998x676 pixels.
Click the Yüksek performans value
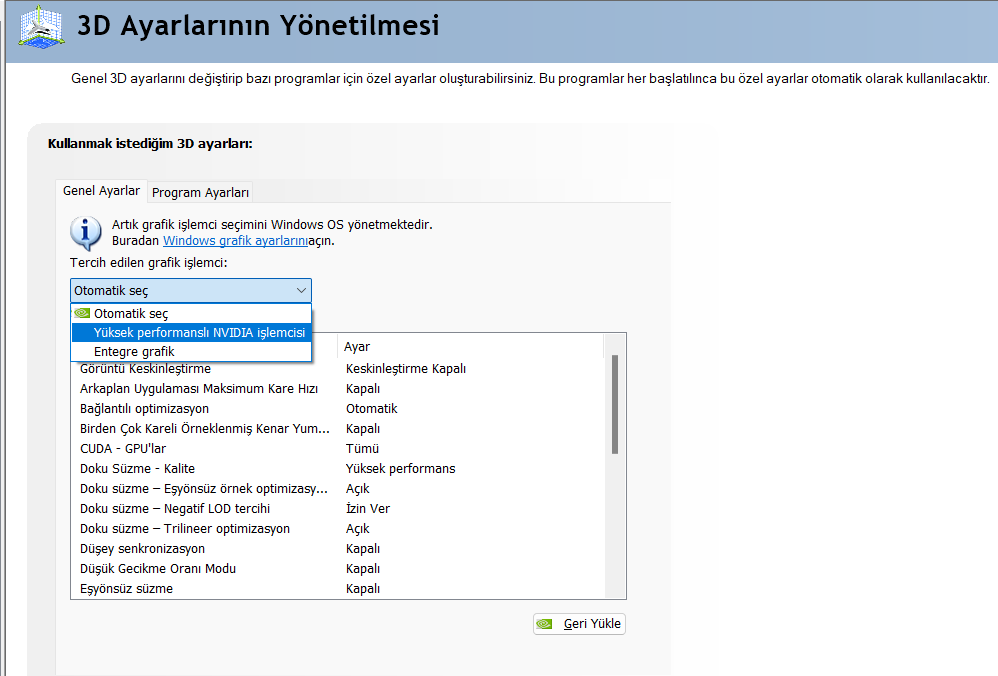pos(400,468)
